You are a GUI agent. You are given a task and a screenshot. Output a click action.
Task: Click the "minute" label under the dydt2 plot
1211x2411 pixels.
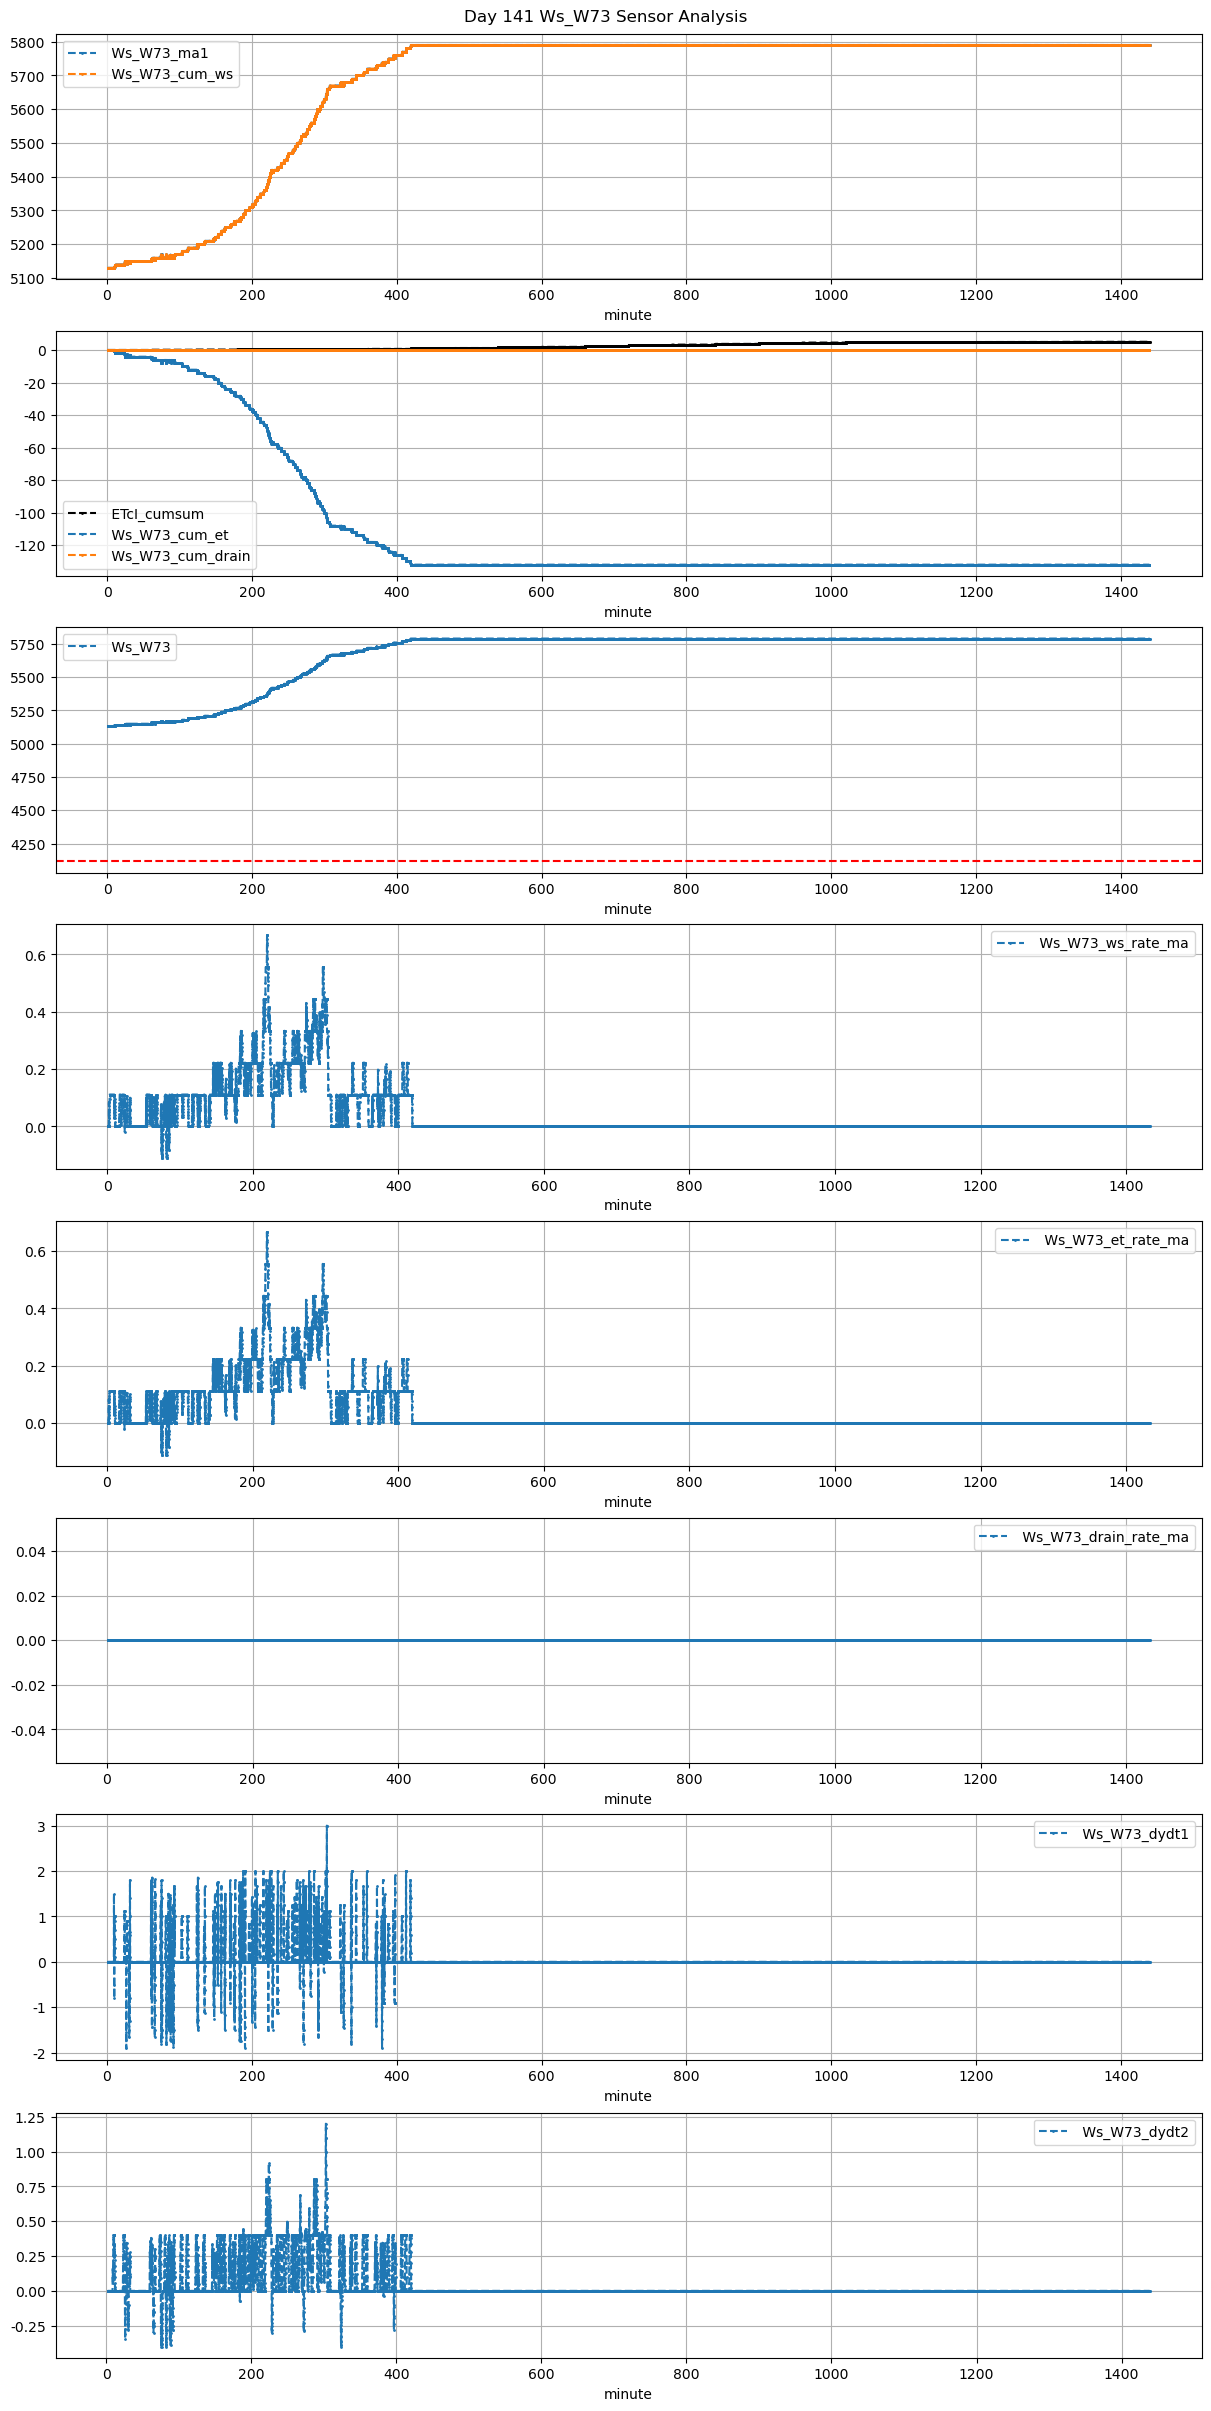coord(627,2394)
